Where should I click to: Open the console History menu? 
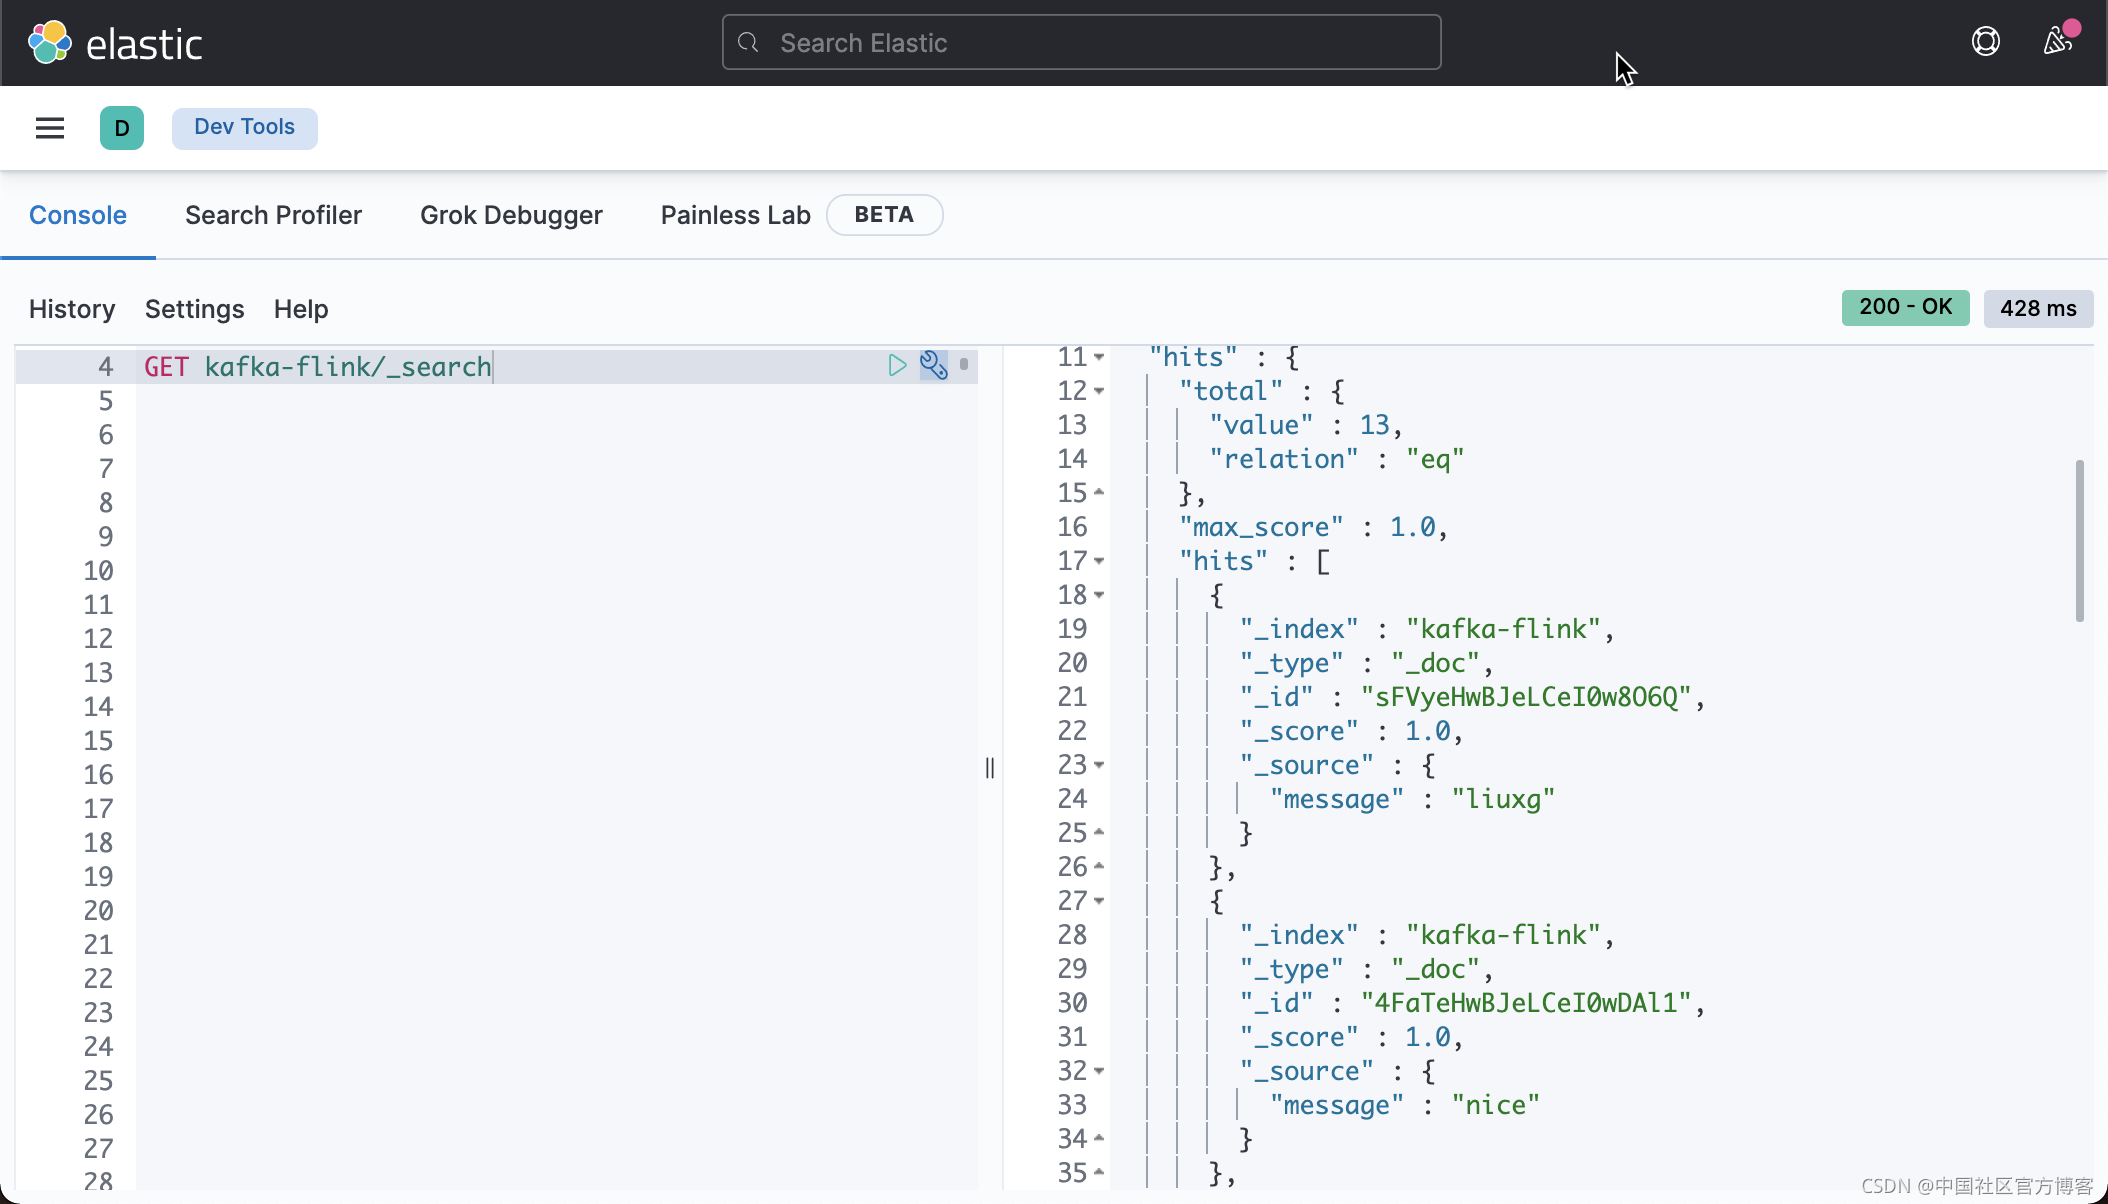tap(71, 308)
